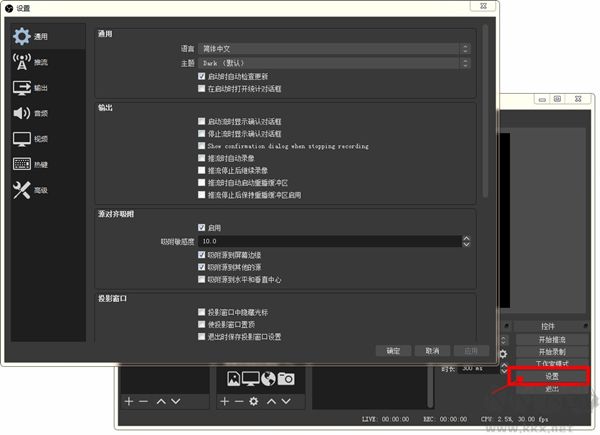This screenshot has width=600, height=435.
Task: Click the 应用 apply button
Action: point(471,351)
